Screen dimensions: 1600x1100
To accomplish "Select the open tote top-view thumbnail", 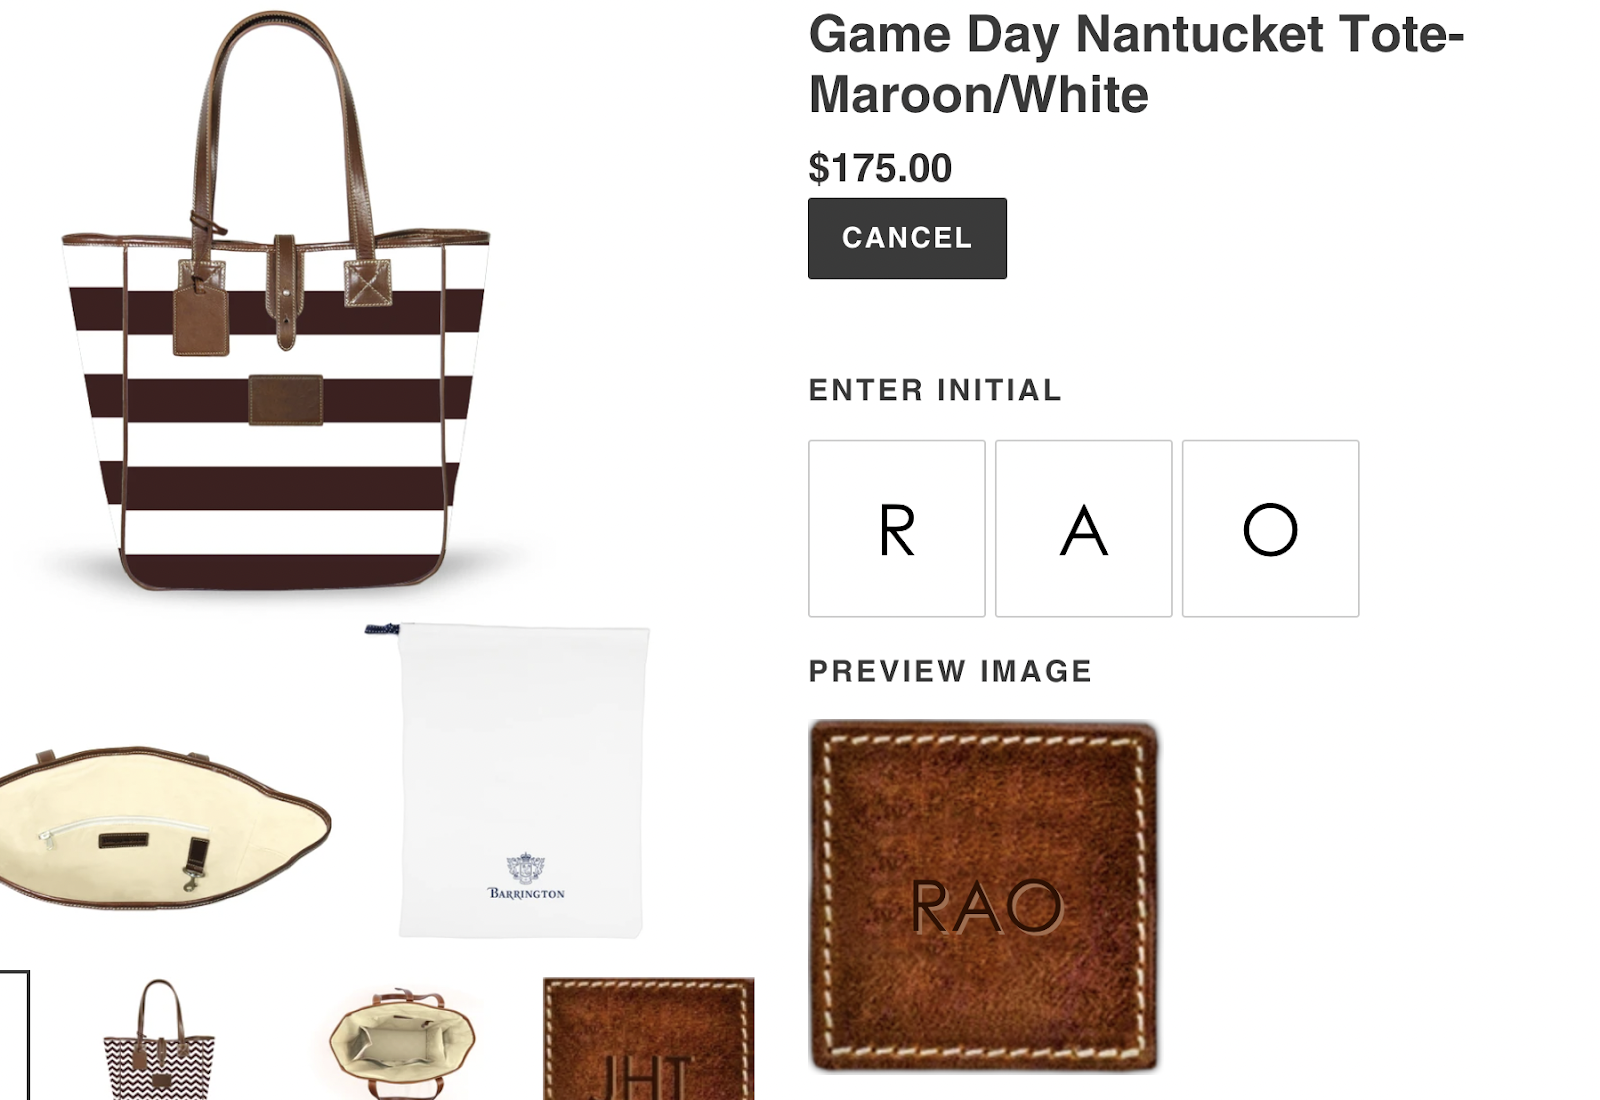I will 402,1042.
